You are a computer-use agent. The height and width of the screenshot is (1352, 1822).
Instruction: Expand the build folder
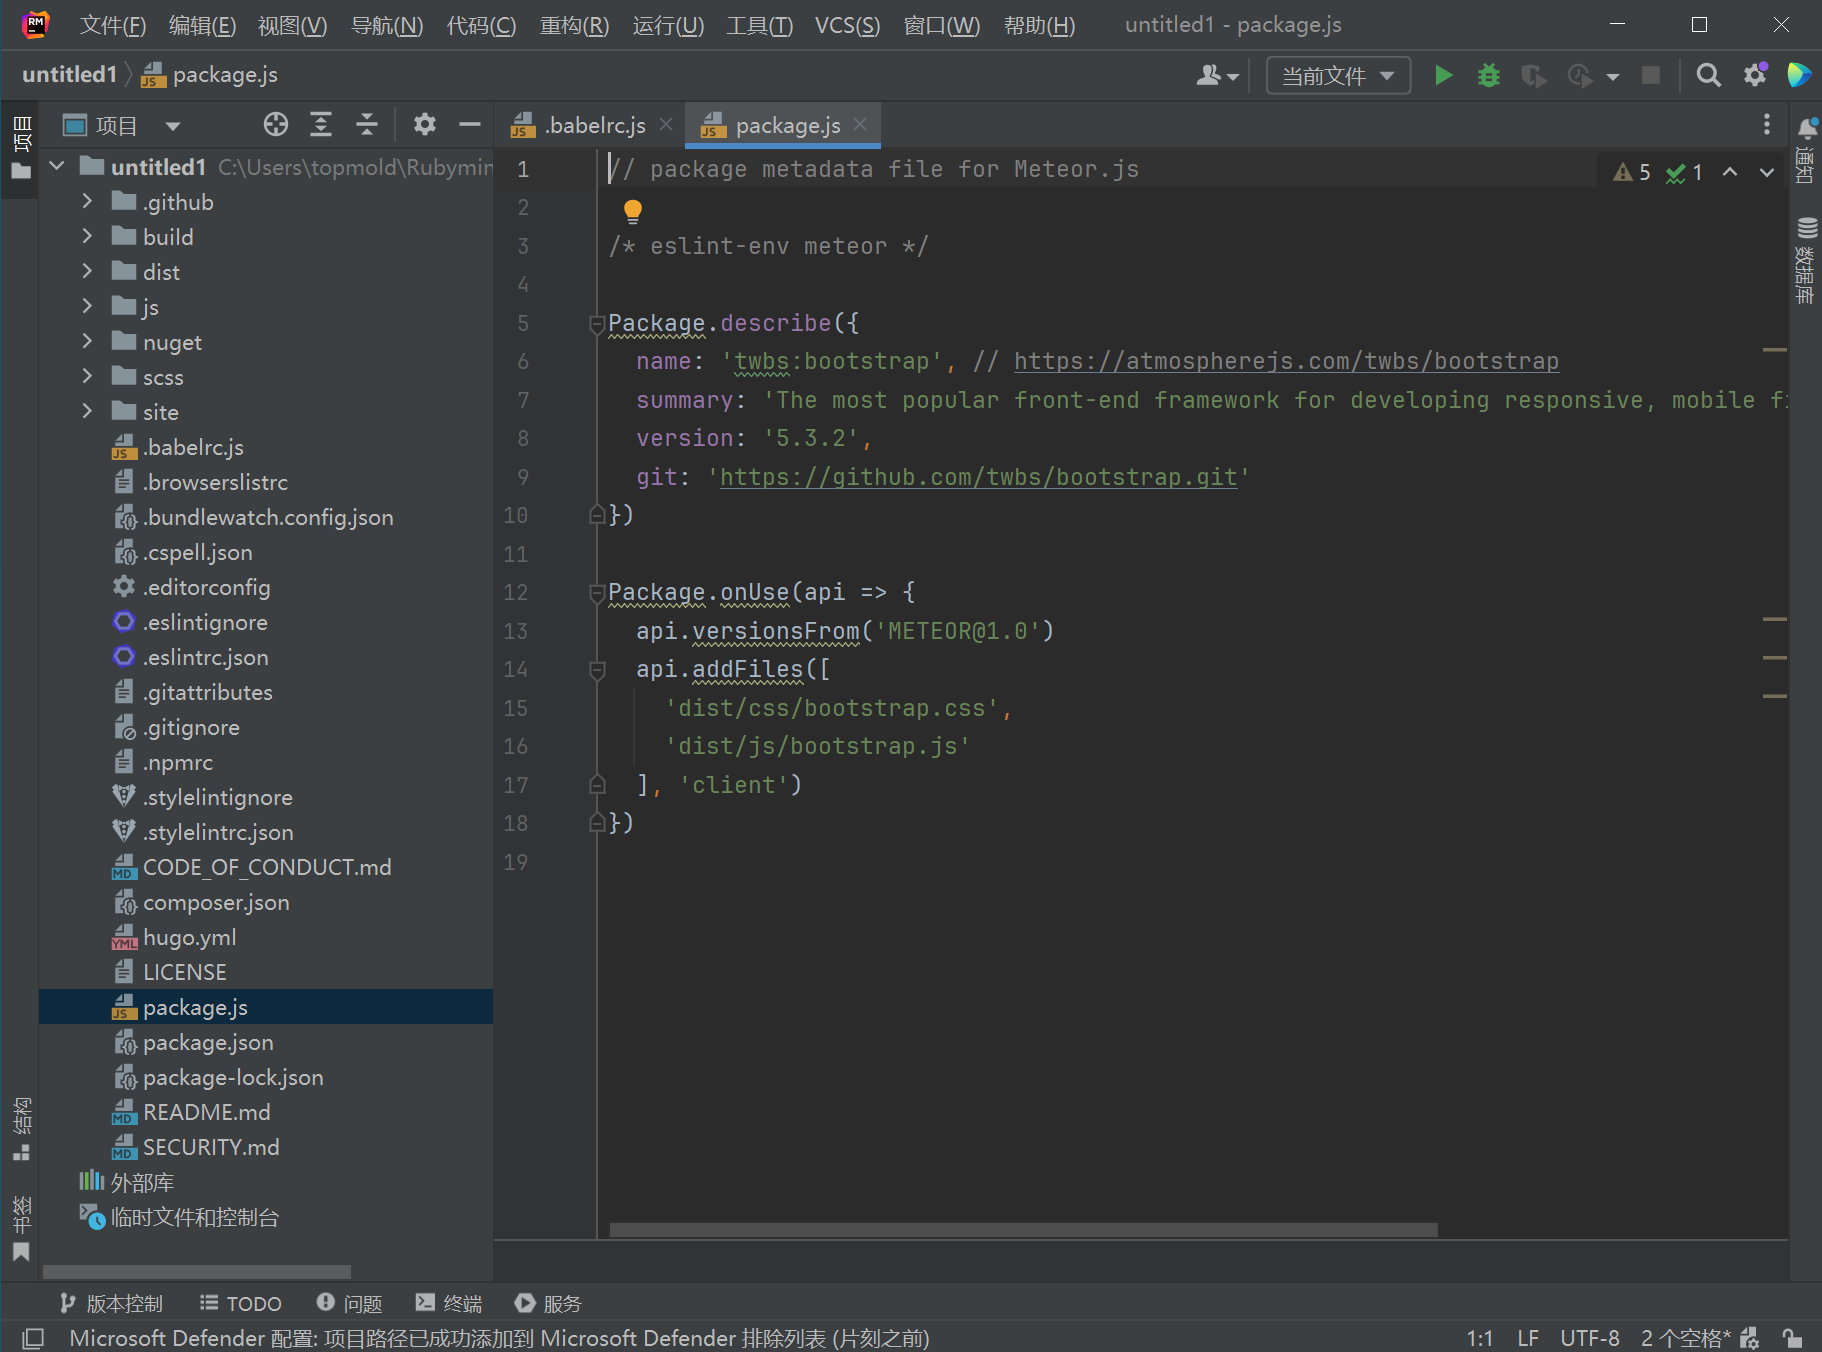click(x=87, y=236)
